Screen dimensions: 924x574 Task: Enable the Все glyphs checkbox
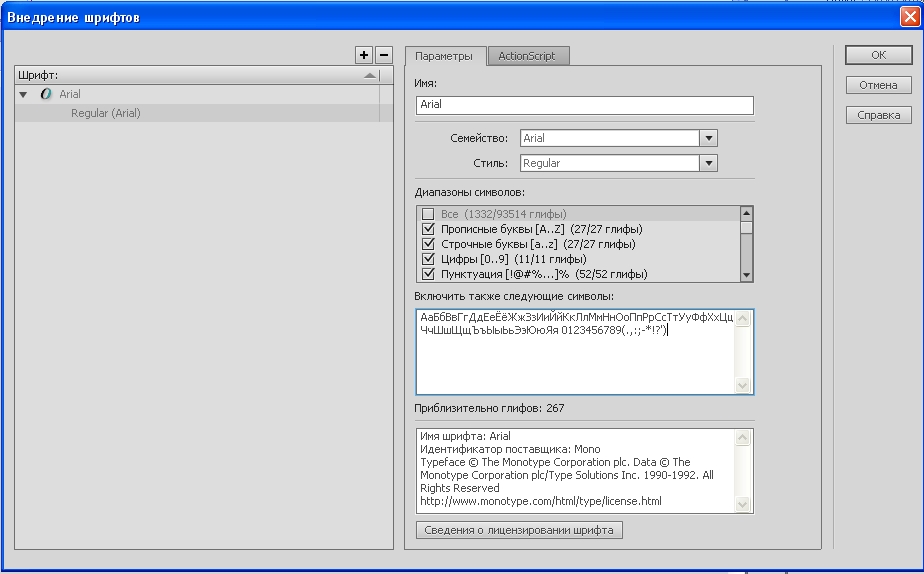[428, 214]
